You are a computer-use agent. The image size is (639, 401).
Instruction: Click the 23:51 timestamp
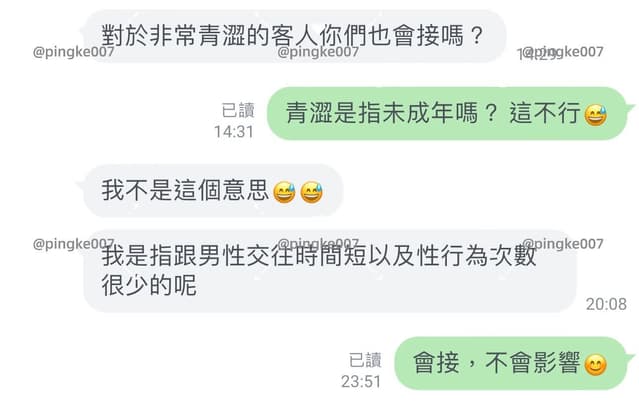click(361, 382)
